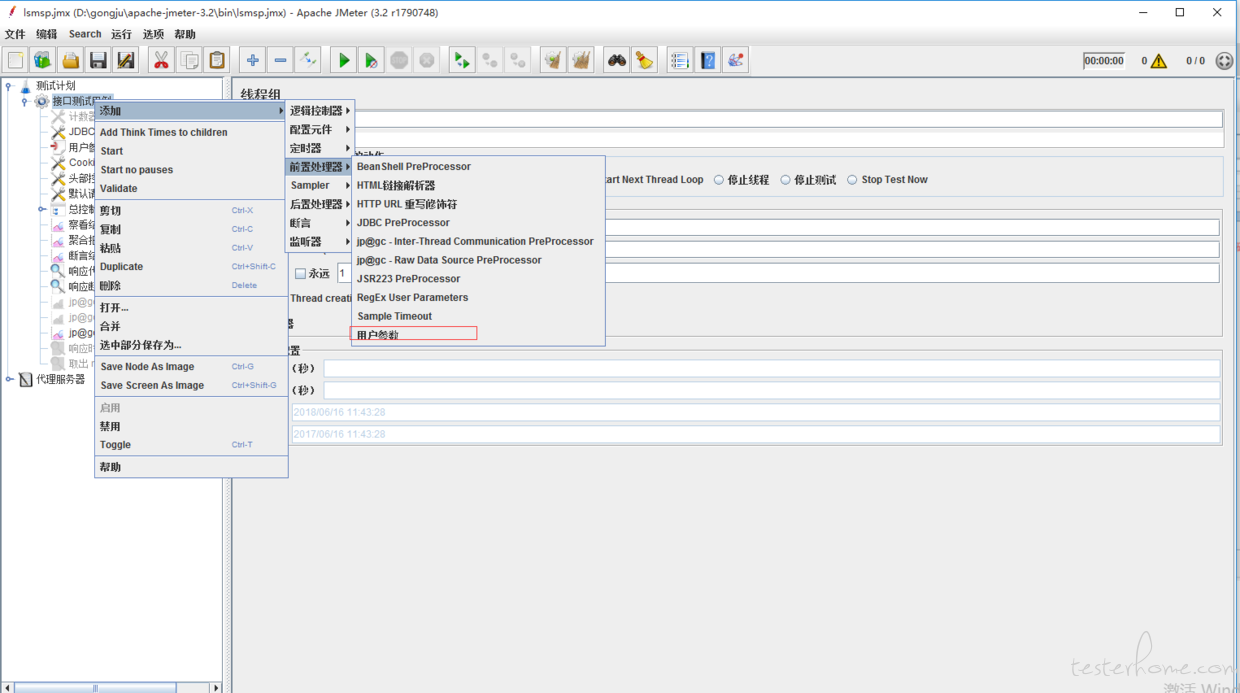Image resolution: width=1240 pixels, height=693 pixels.
Task: Select the 停止线程 radio button
Action: click(x=719, y=180)
